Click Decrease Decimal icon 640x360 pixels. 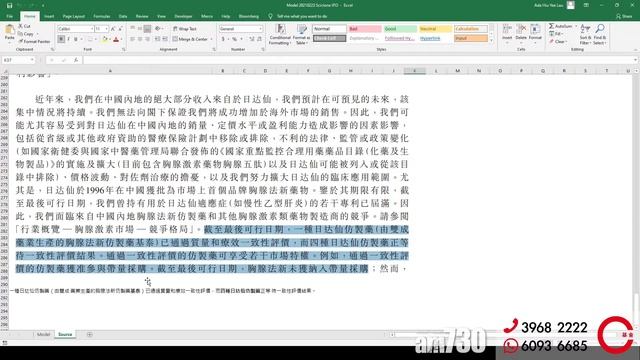259,39
